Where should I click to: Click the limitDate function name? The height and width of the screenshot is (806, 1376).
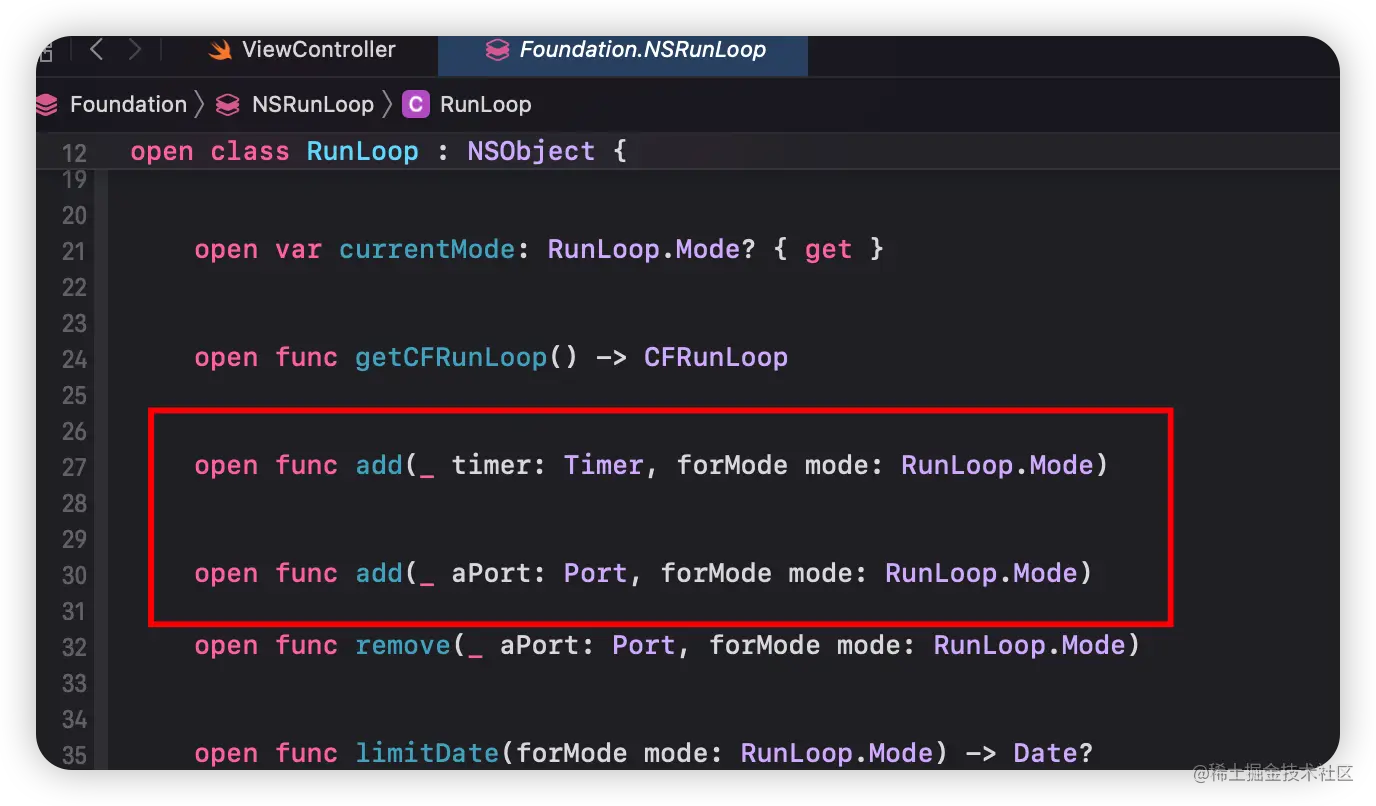coord(427,753)
